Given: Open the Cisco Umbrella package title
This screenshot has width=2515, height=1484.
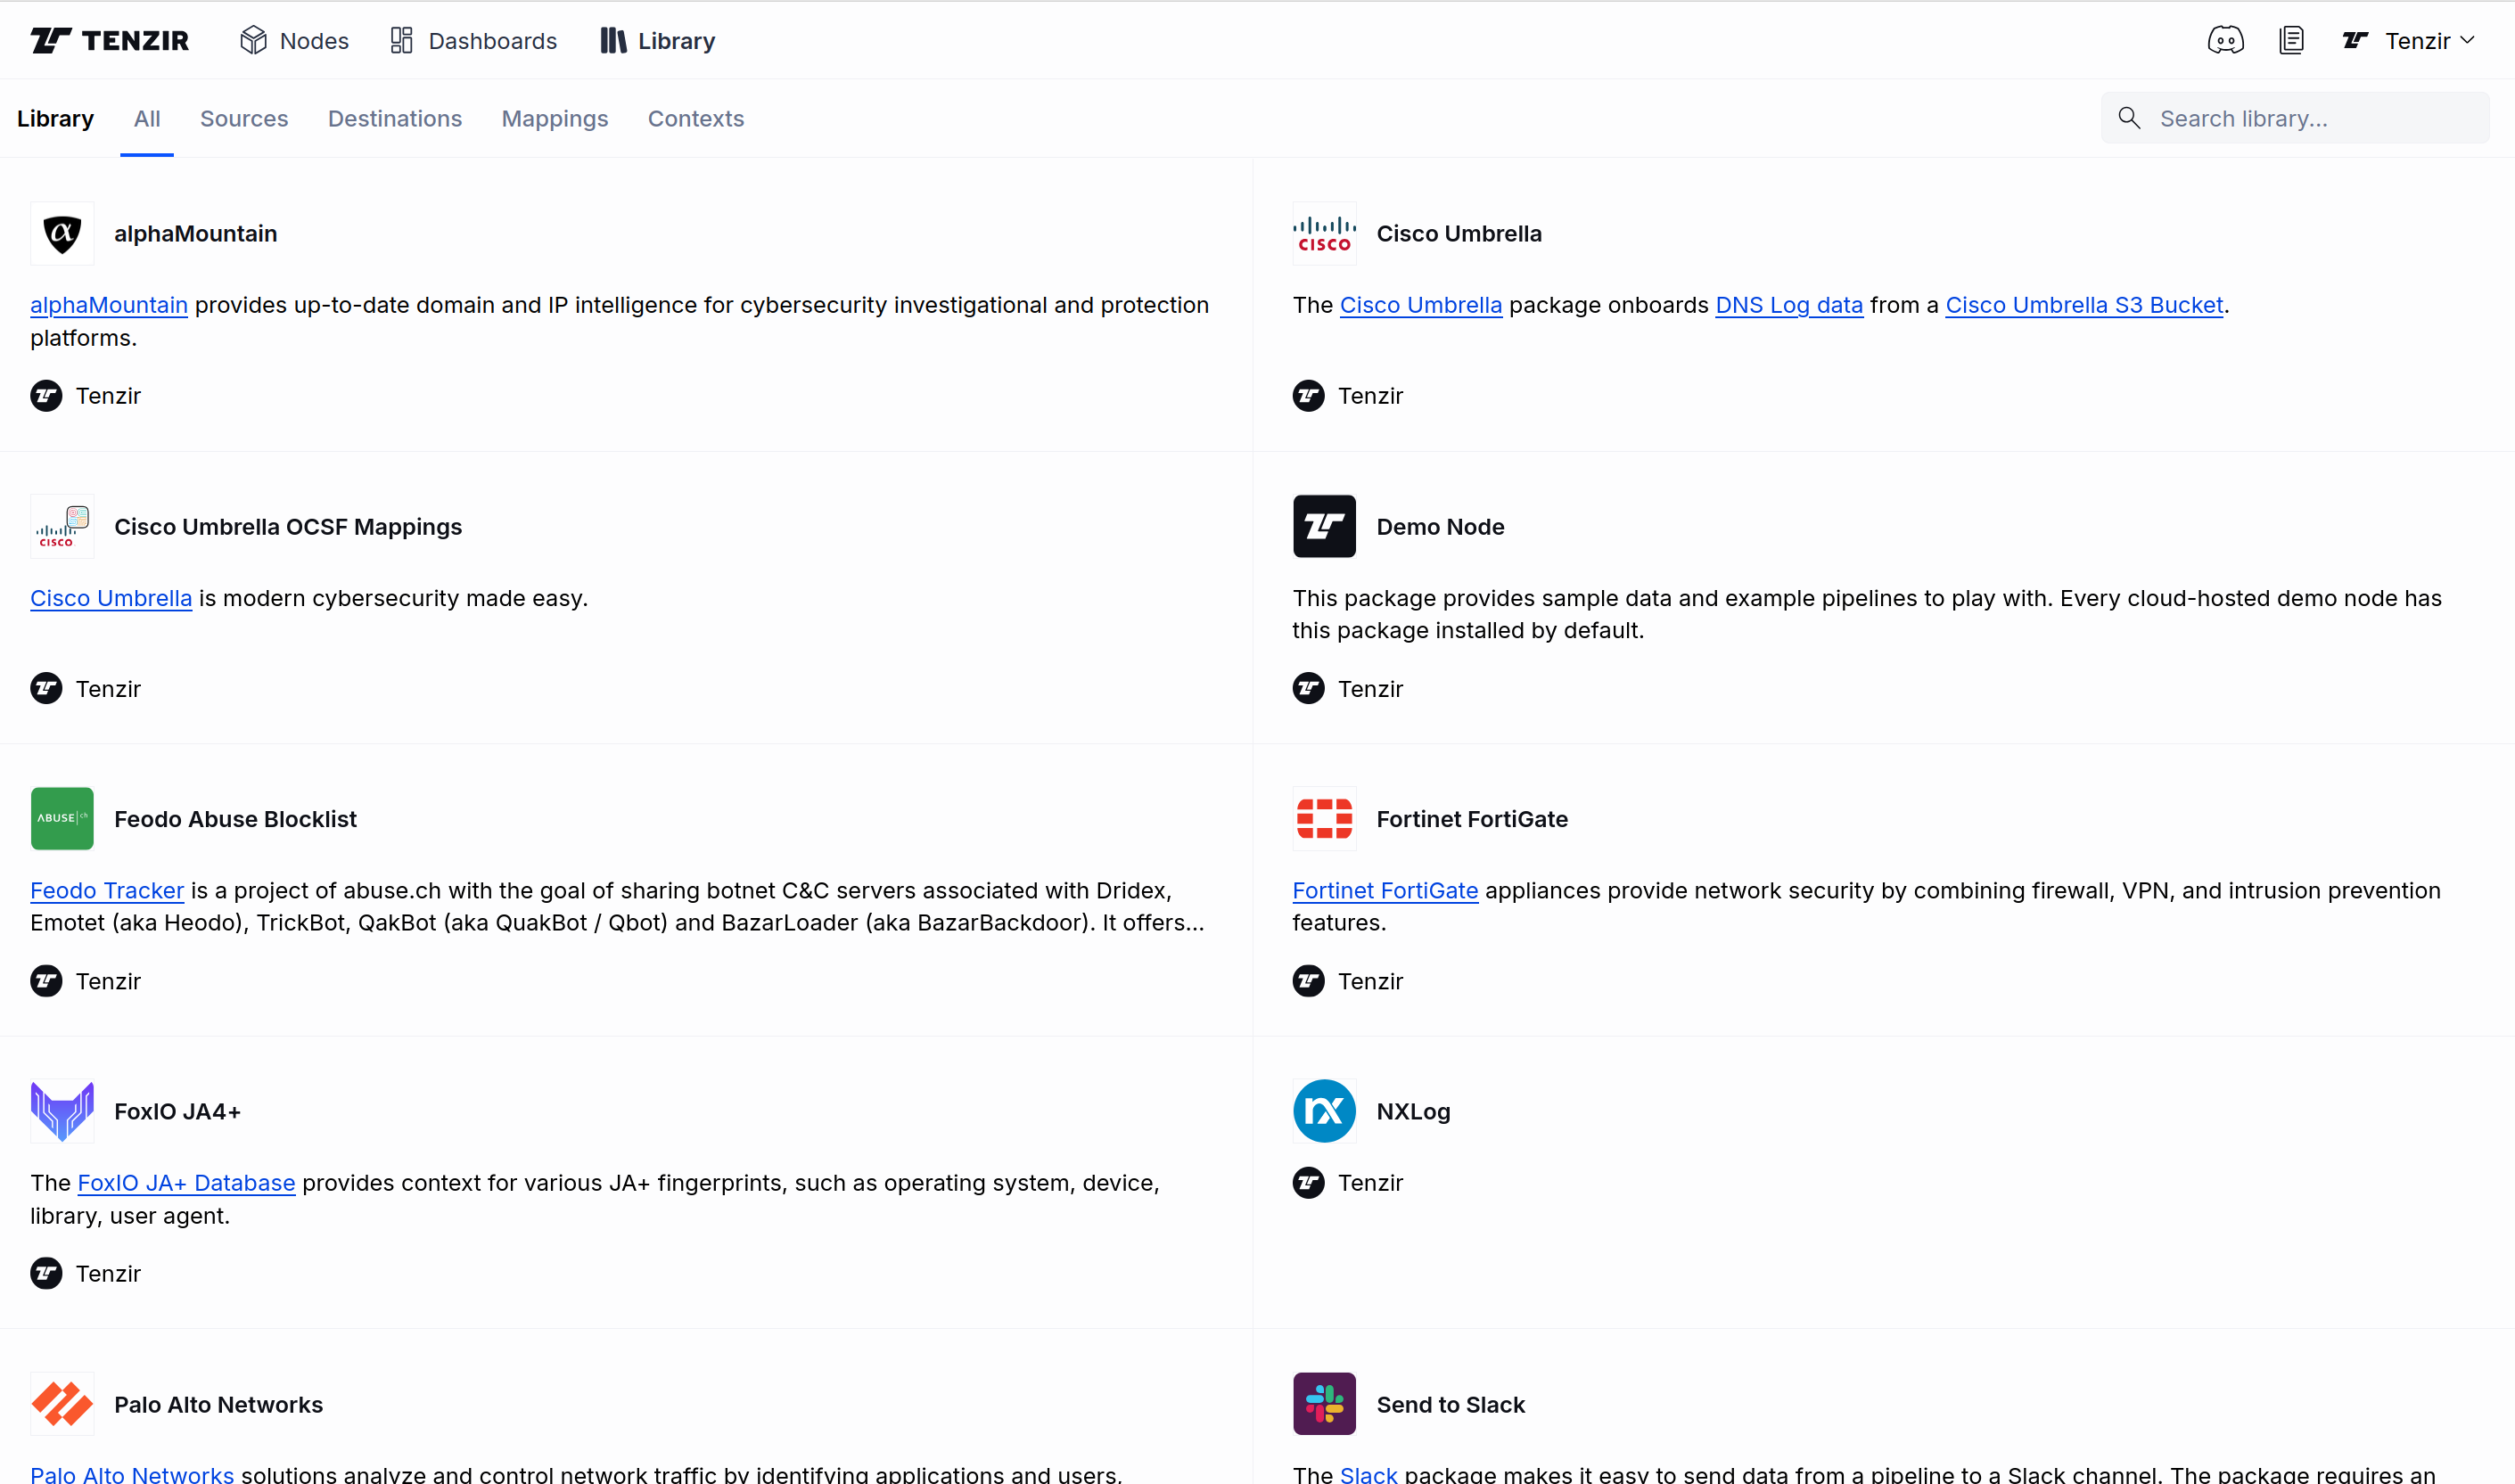Looking at the screenshot, I should pyautogui.click(x=1459, y=234).
